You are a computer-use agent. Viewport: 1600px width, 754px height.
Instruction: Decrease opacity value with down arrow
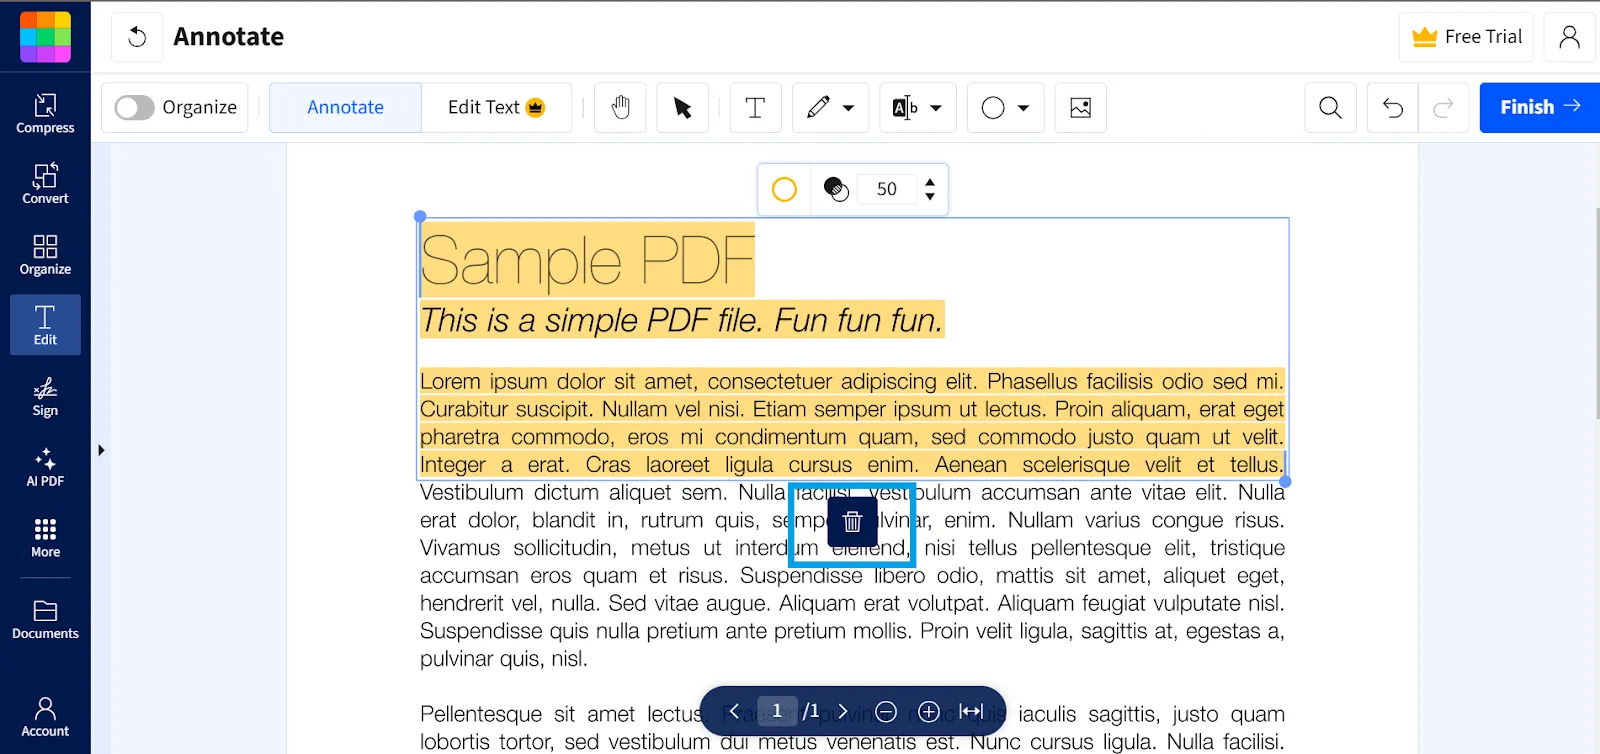pos(930,196)
